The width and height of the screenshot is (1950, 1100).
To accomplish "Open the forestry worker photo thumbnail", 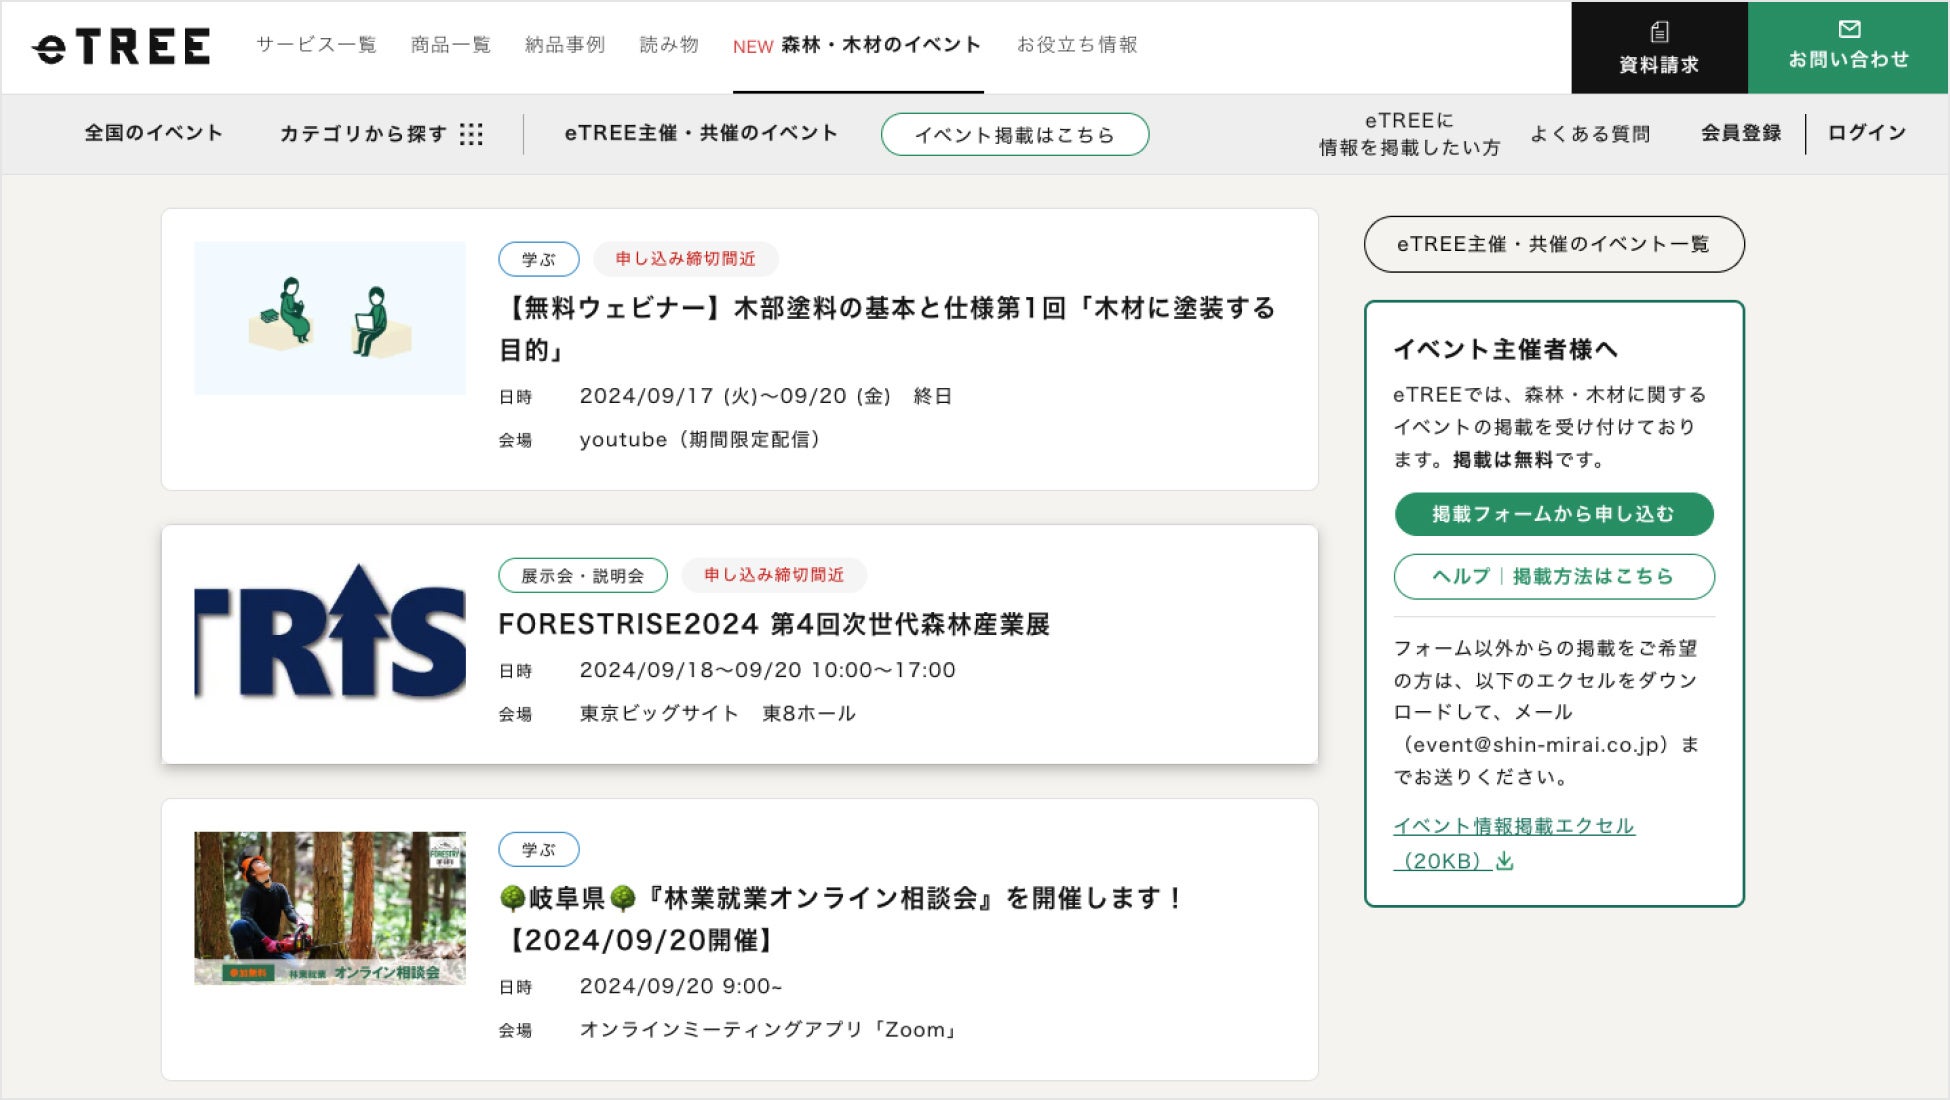I will (330, 908).
